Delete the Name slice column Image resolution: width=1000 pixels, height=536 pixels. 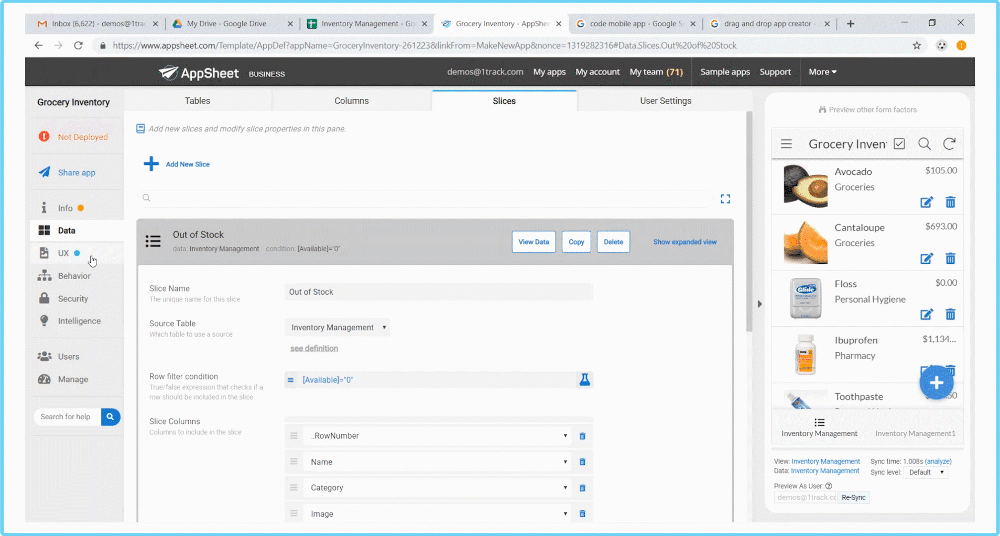pos(582,462)
